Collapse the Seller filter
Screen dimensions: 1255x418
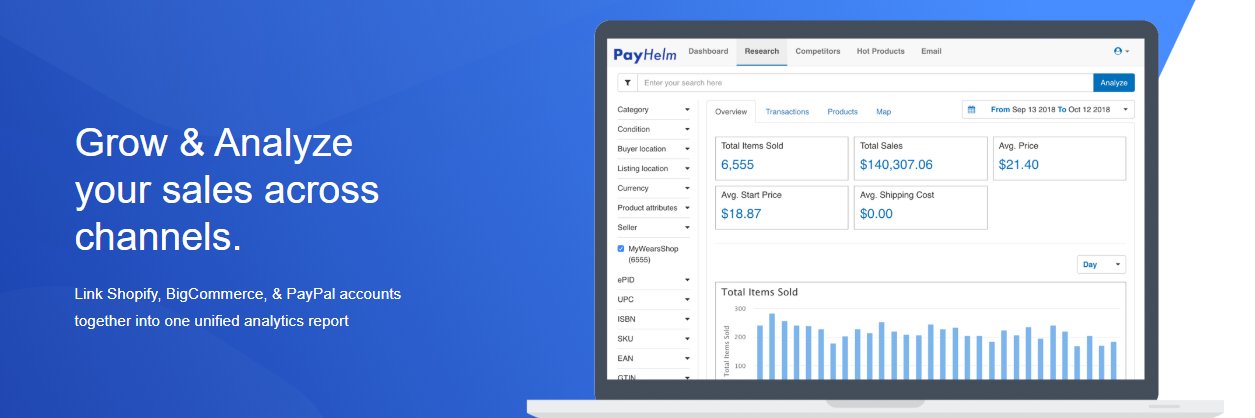point(654,227)
